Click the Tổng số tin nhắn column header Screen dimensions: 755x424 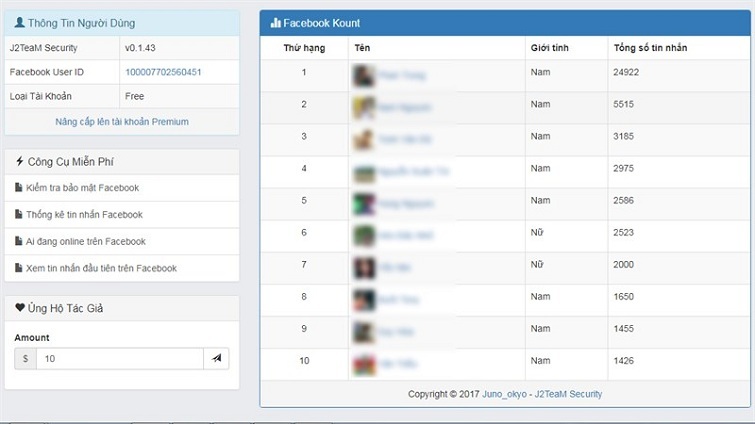coord(650,48)
